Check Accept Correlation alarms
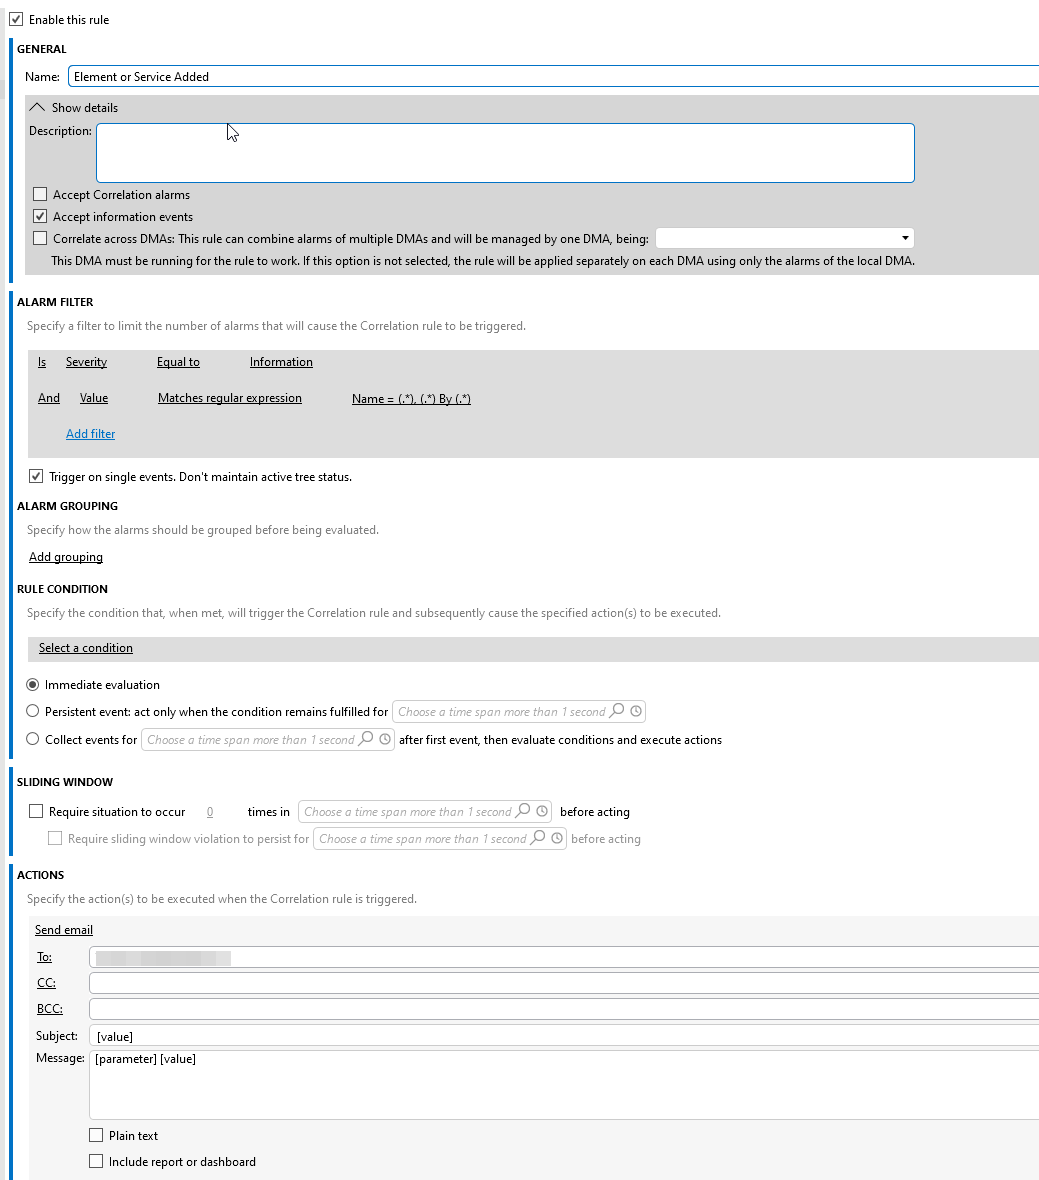The image size is (1039, 1180). [40, 194]
